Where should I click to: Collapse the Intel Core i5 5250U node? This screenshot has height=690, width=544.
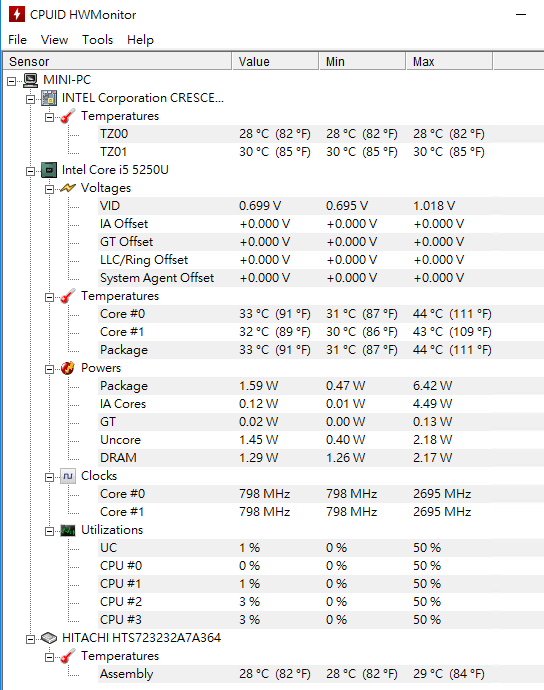(x=30, y=171)
